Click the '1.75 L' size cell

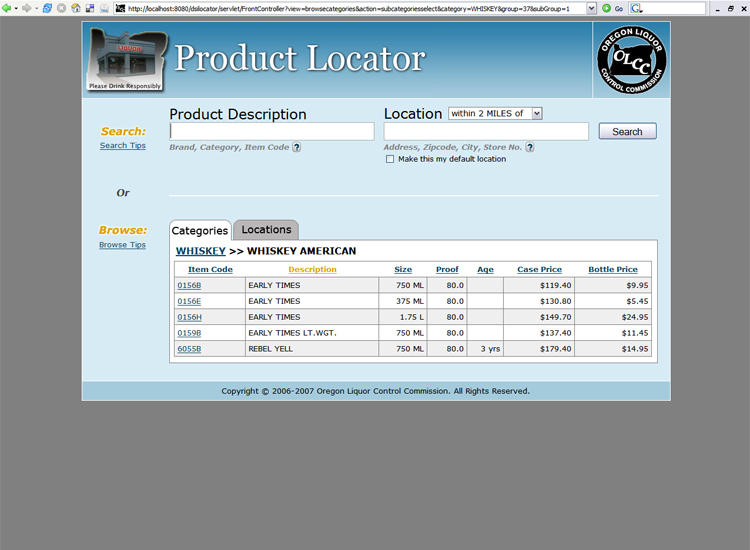403,317
